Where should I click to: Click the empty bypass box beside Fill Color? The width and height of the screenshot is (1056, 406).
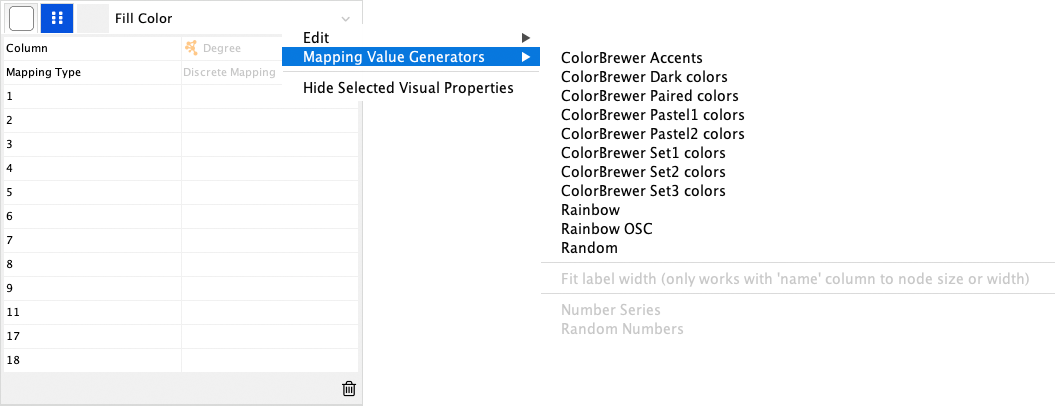tap(93, 18)
